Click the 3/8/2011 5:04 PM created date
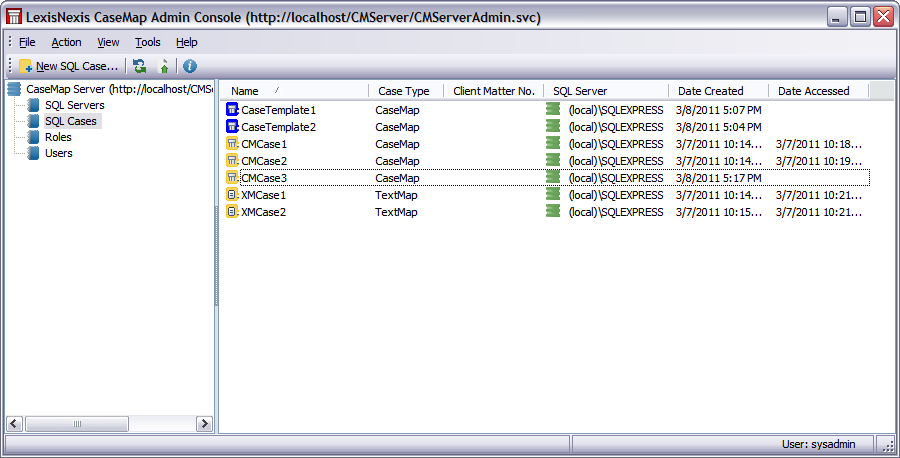Image resolution: width=900 pixels, height=458 pixels. tap(719, 127)
